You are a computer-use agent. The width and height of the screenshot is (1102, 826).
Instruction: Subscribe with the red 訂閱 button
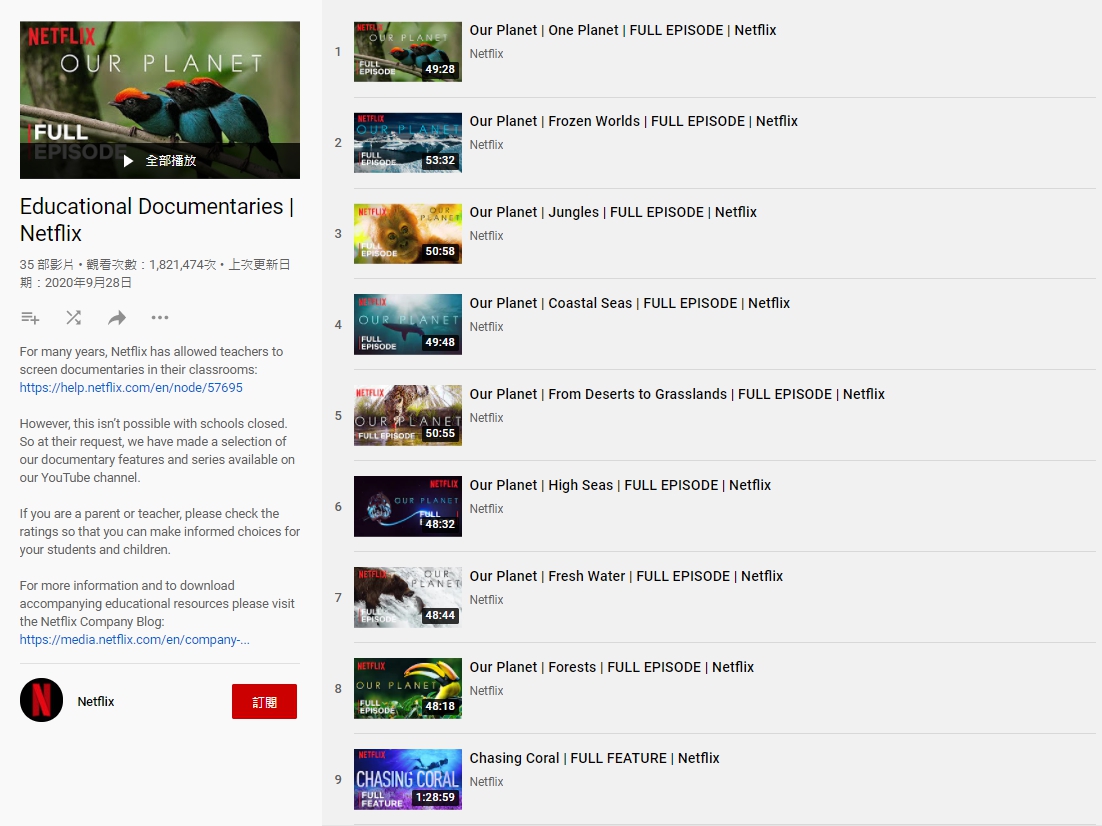pyautogui.click(x=264, y=702)
